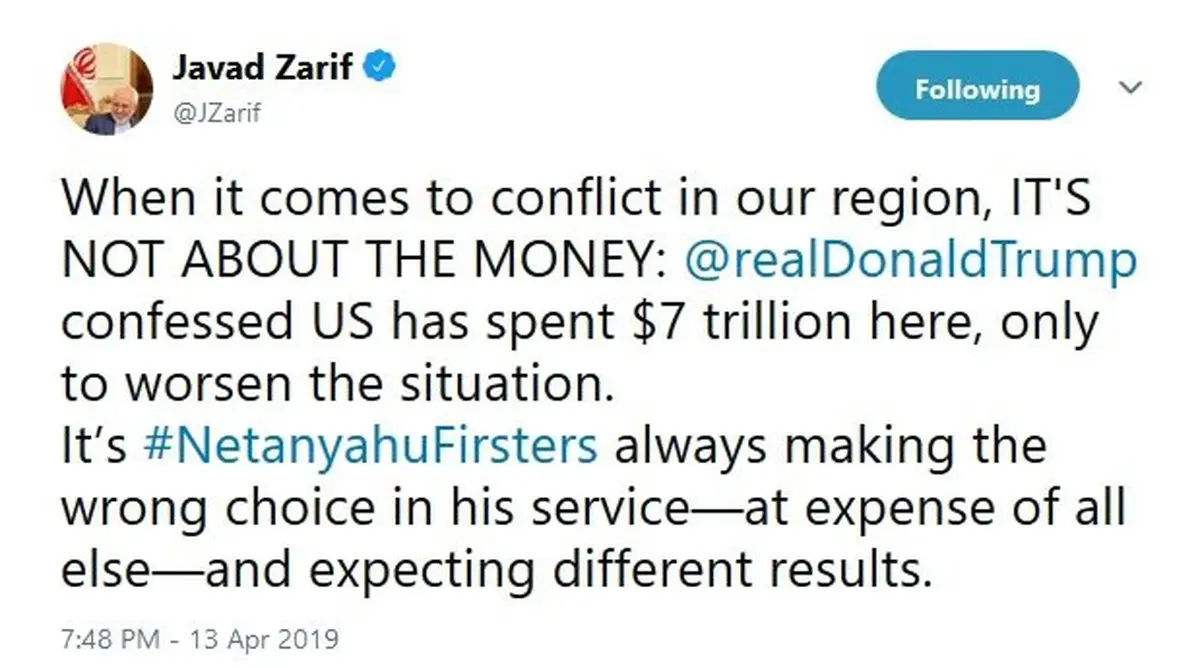This screenshot has width=1200, height=668.
Task: Click the 7:48 PM time in timestamp
Action: click(x=107, y=637)
